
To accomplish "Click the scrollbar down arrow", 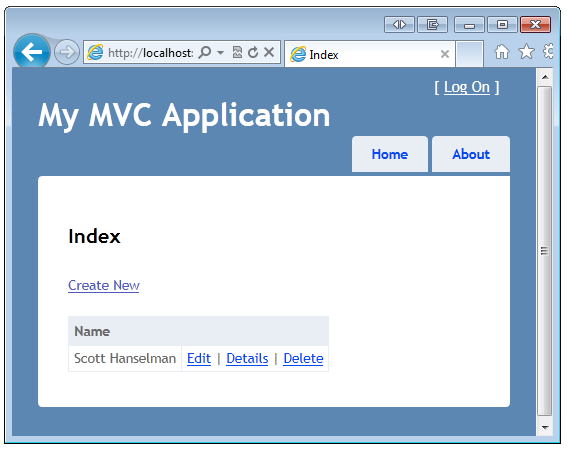I will point(545,428).
